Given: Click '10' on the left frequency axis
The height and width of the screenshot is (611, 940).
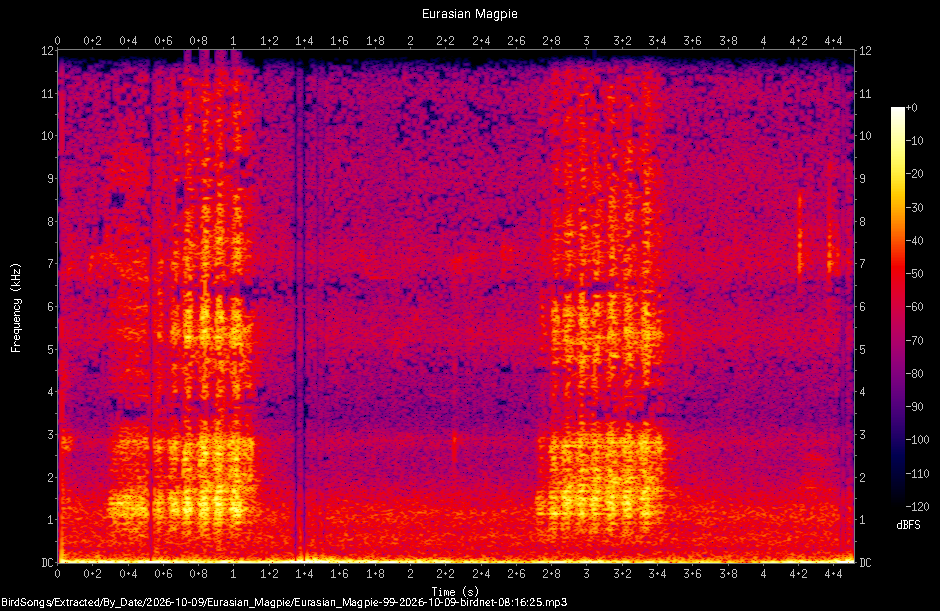Looking at the screenshot, I should click(47, 136).
